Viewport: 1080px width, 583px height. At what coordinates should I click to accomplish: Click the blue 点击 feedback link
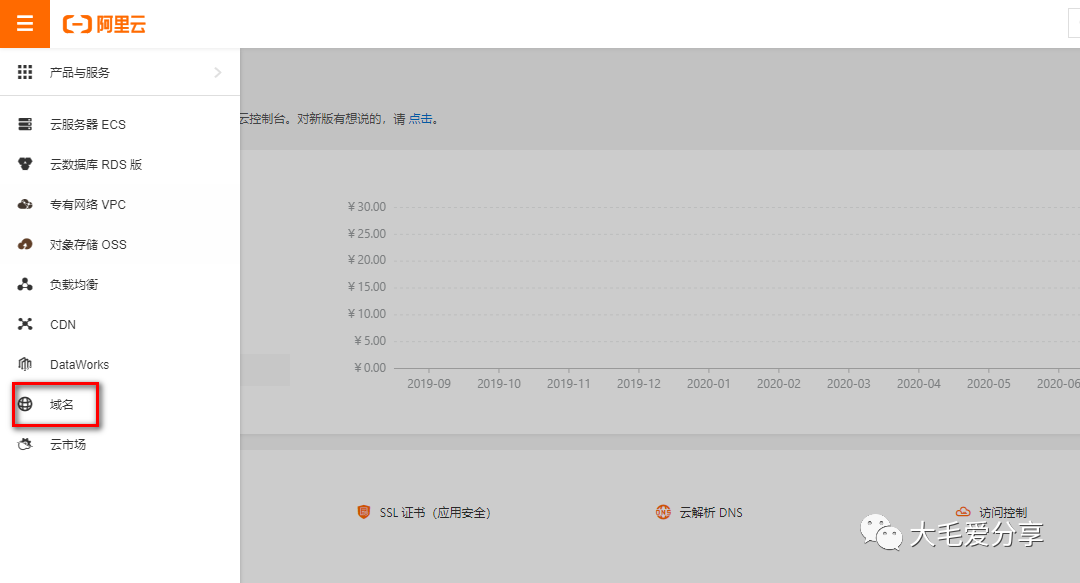tap(420, 119)
